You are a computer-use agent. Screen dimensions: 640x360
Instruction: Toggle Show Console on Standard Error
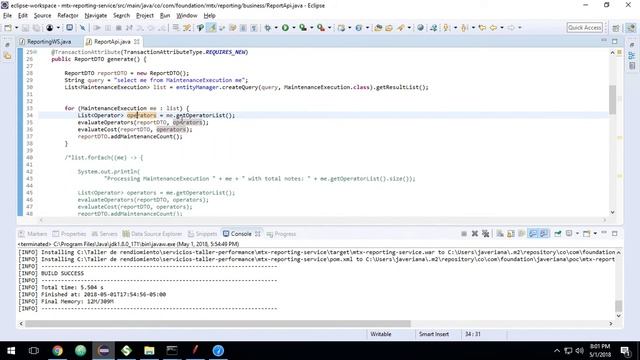pos(544,234)
